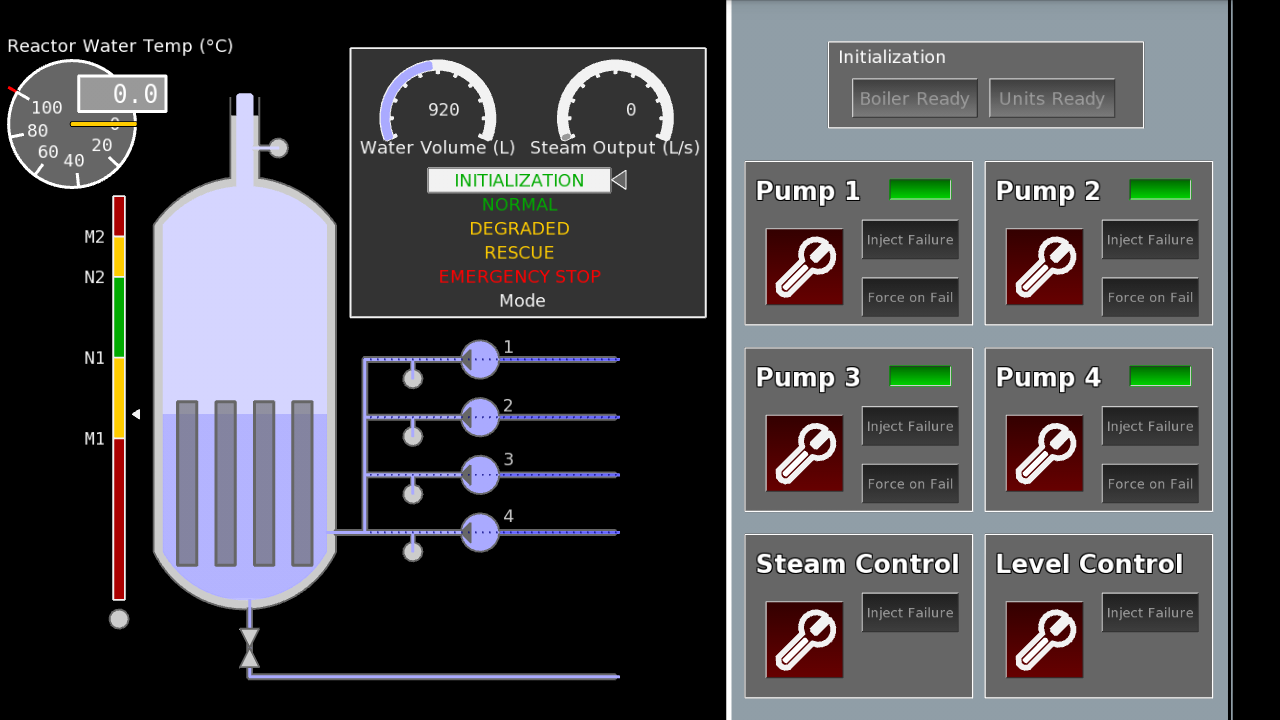Enable Force on Fail for Pump 3
Viewport: 1280px width, 720px height.
(910, 484)
